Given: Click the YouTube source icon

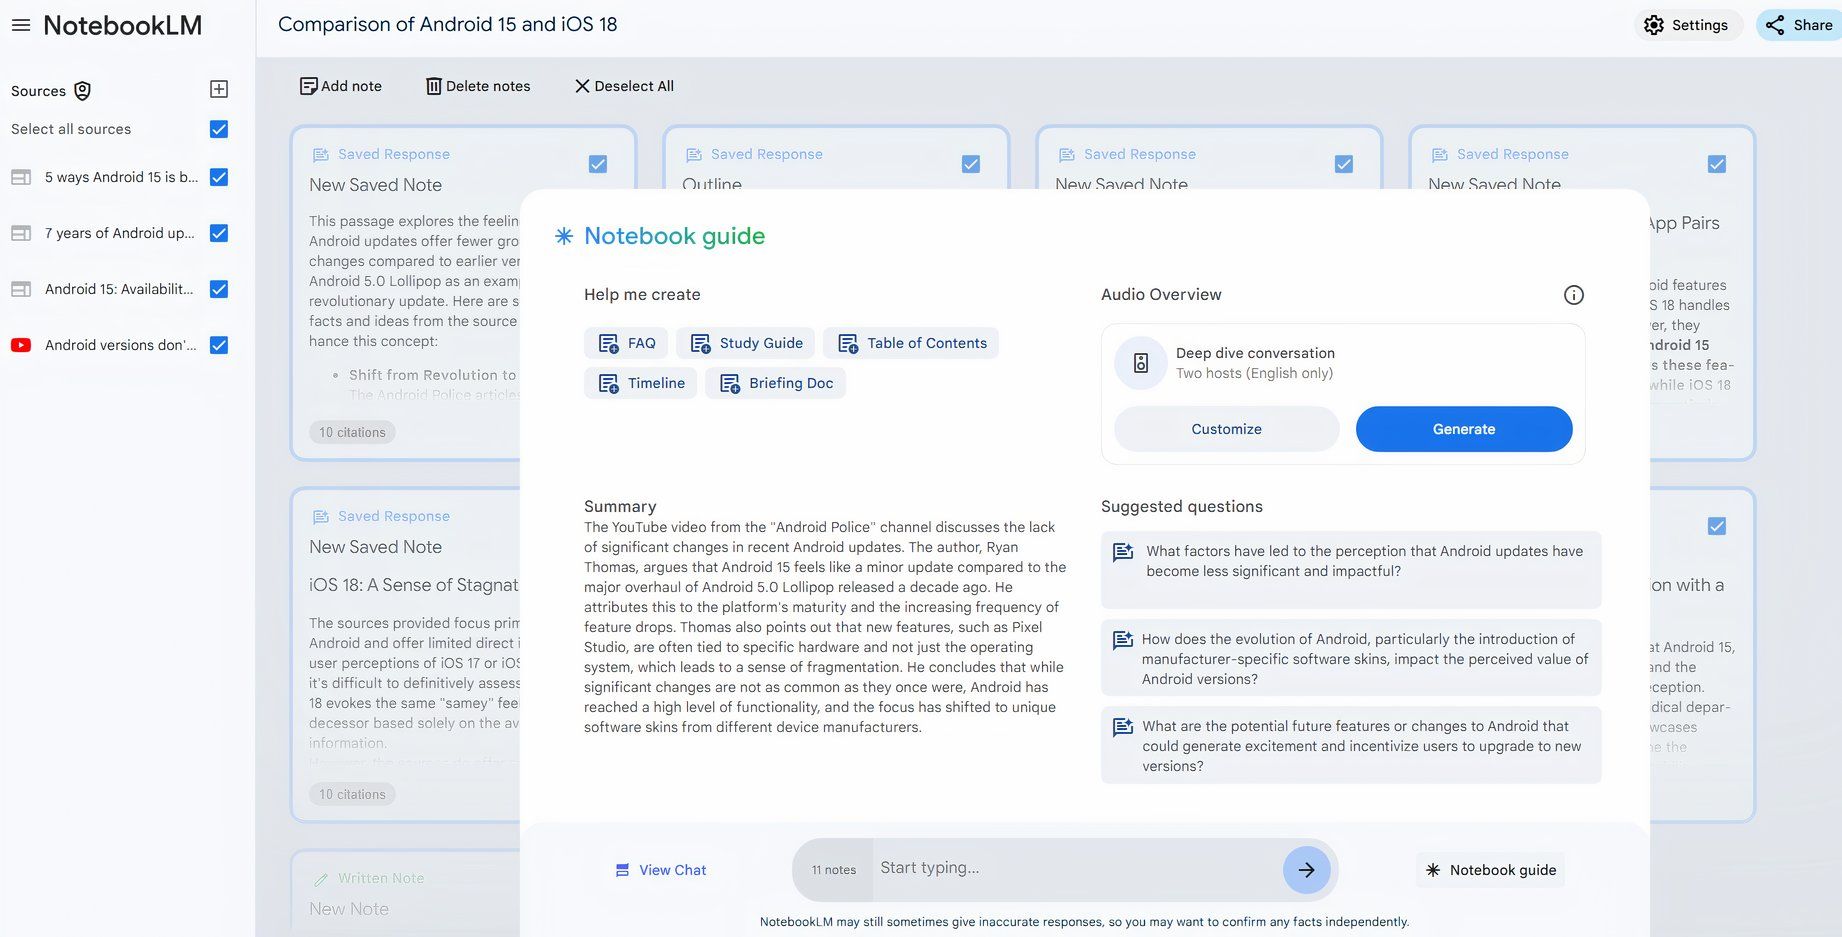Looking at the screenshot, I should click(21, 345).
